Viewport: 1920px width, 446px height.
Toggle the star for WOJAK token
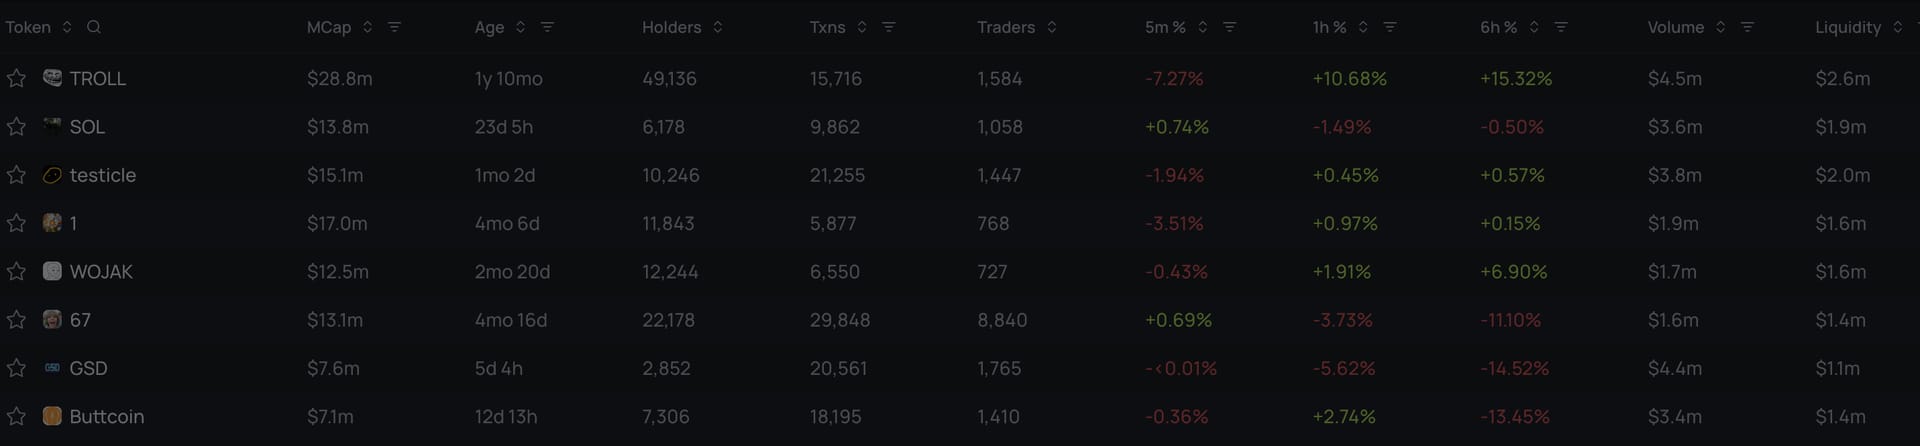click(x=16, y=271)
